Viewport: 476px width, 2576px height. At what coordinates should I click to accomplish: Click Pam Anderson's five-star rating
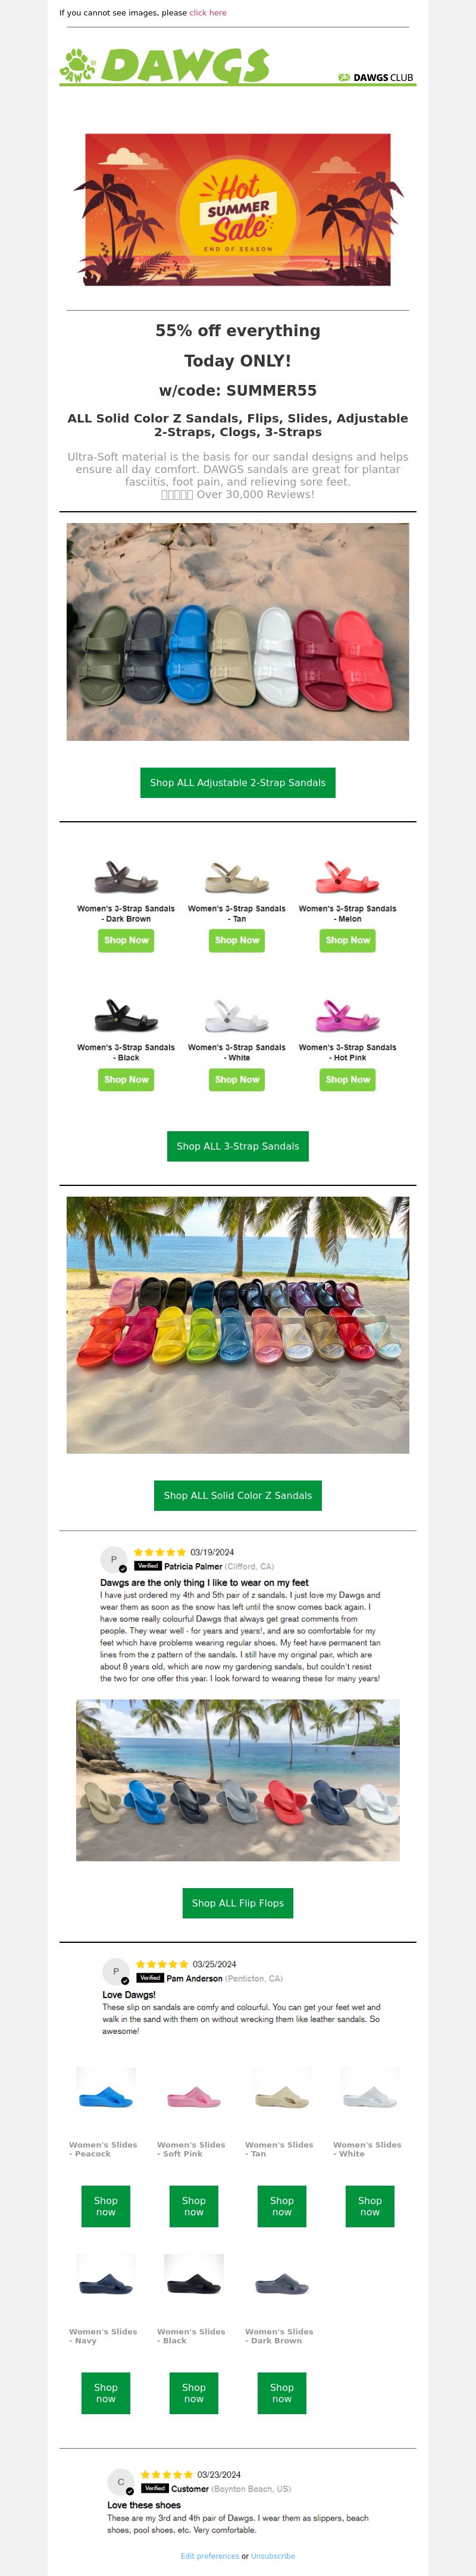[x=162, y=1964]
